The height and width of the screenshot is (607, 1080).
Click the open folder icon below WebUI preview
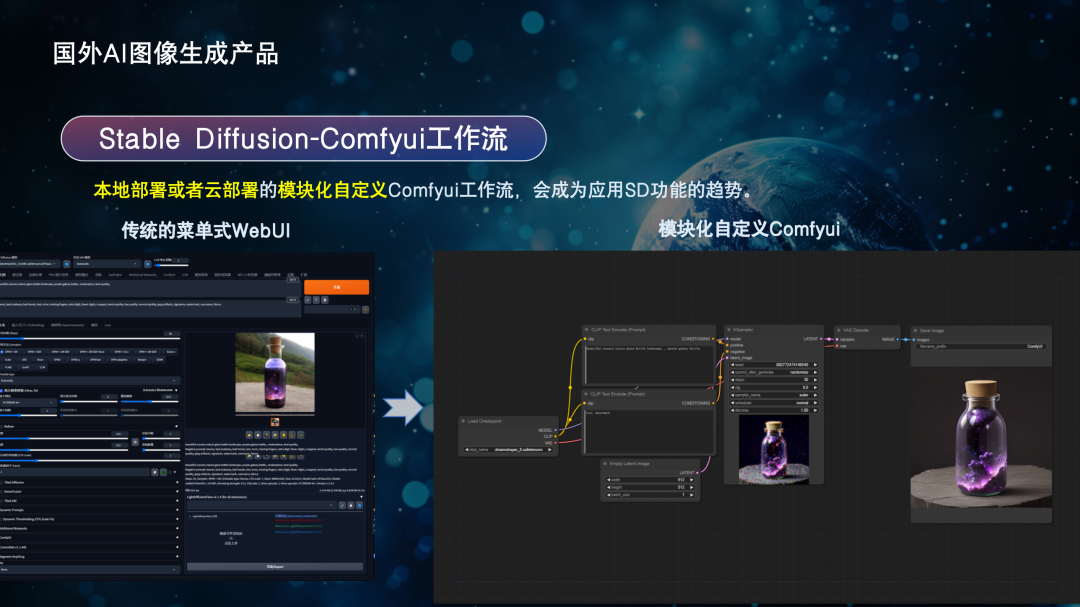[x=249, y=435]
